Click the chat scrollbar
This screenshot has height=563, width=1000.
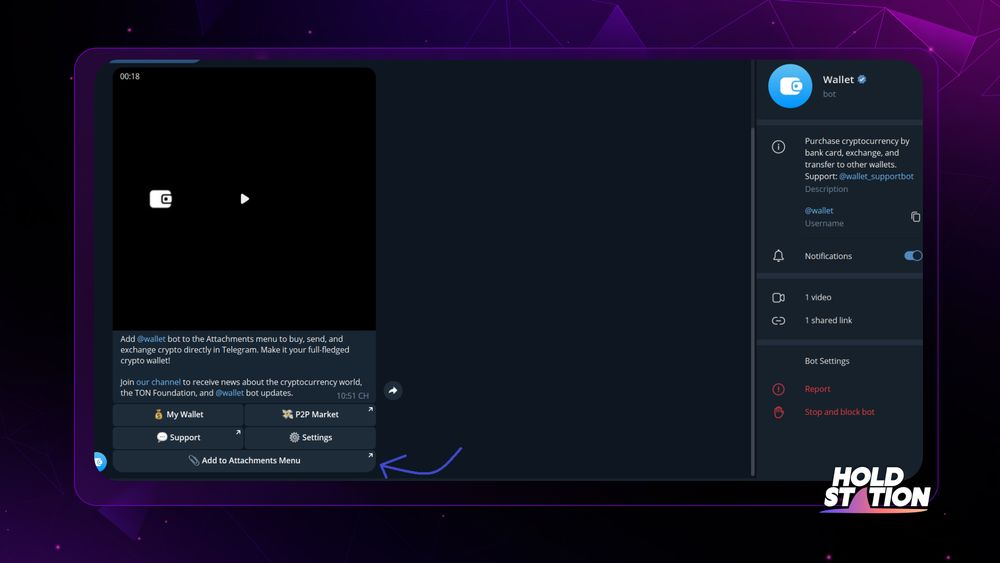(753, 300)
